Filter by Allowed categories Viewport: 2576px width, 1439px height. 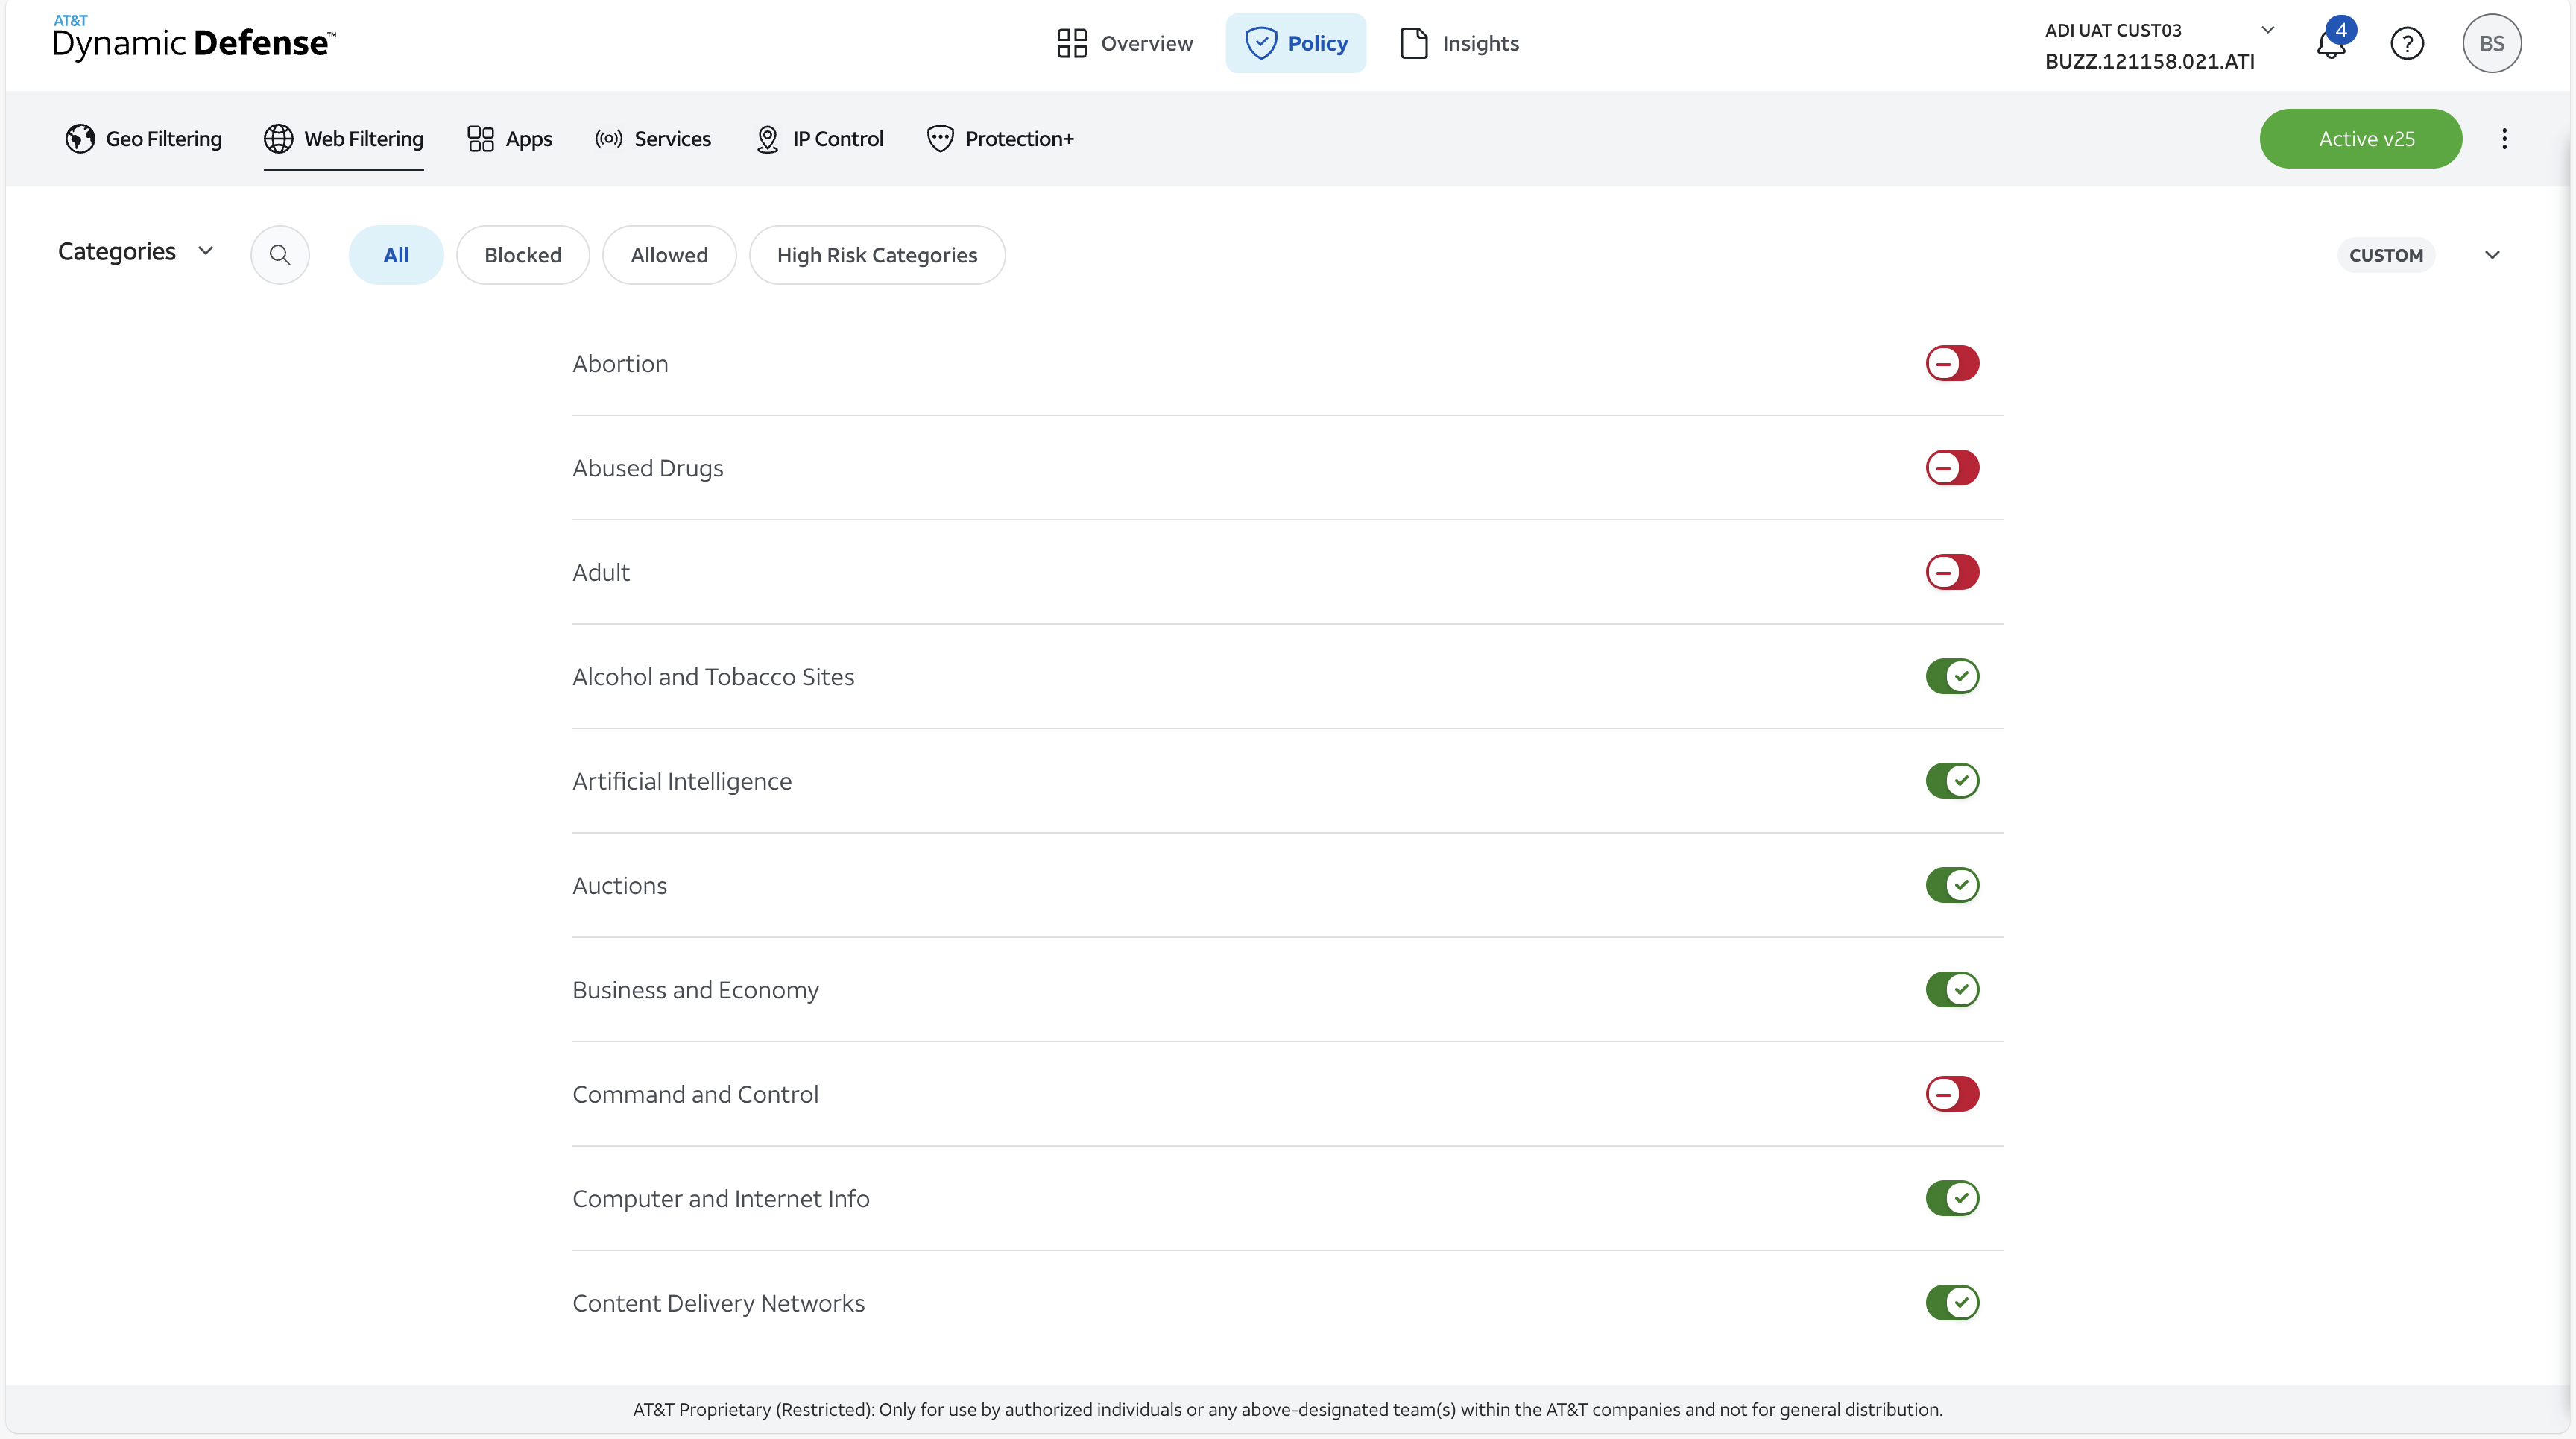[x=669, y=255]
